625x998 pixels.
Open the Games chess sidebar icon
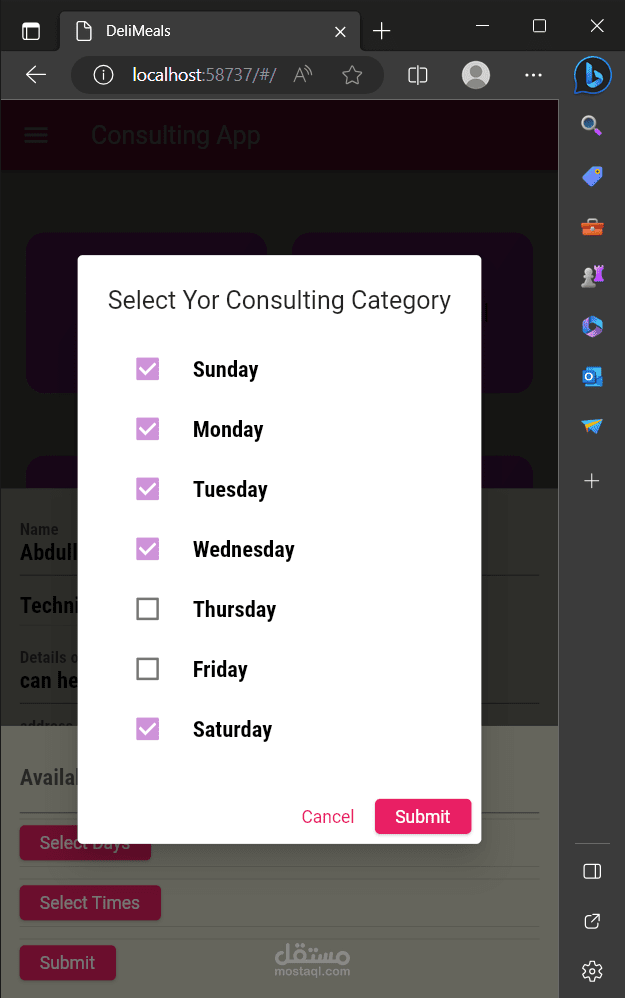(x=592, y=277)
